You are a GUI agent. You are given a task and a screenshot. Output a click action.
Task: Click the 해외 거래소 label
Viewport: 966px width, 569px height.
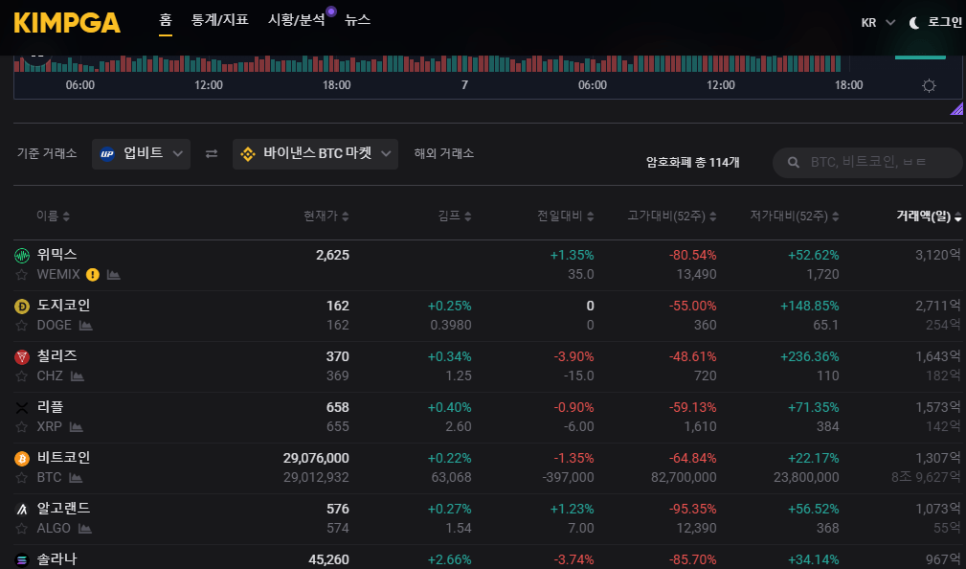coord(444,153)
